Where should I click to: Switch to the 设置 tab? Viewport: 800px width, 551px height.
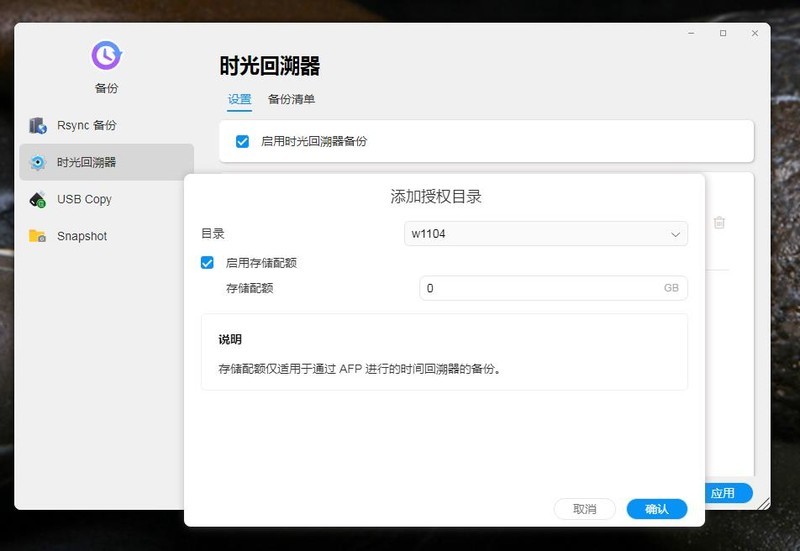coord(239,99)
